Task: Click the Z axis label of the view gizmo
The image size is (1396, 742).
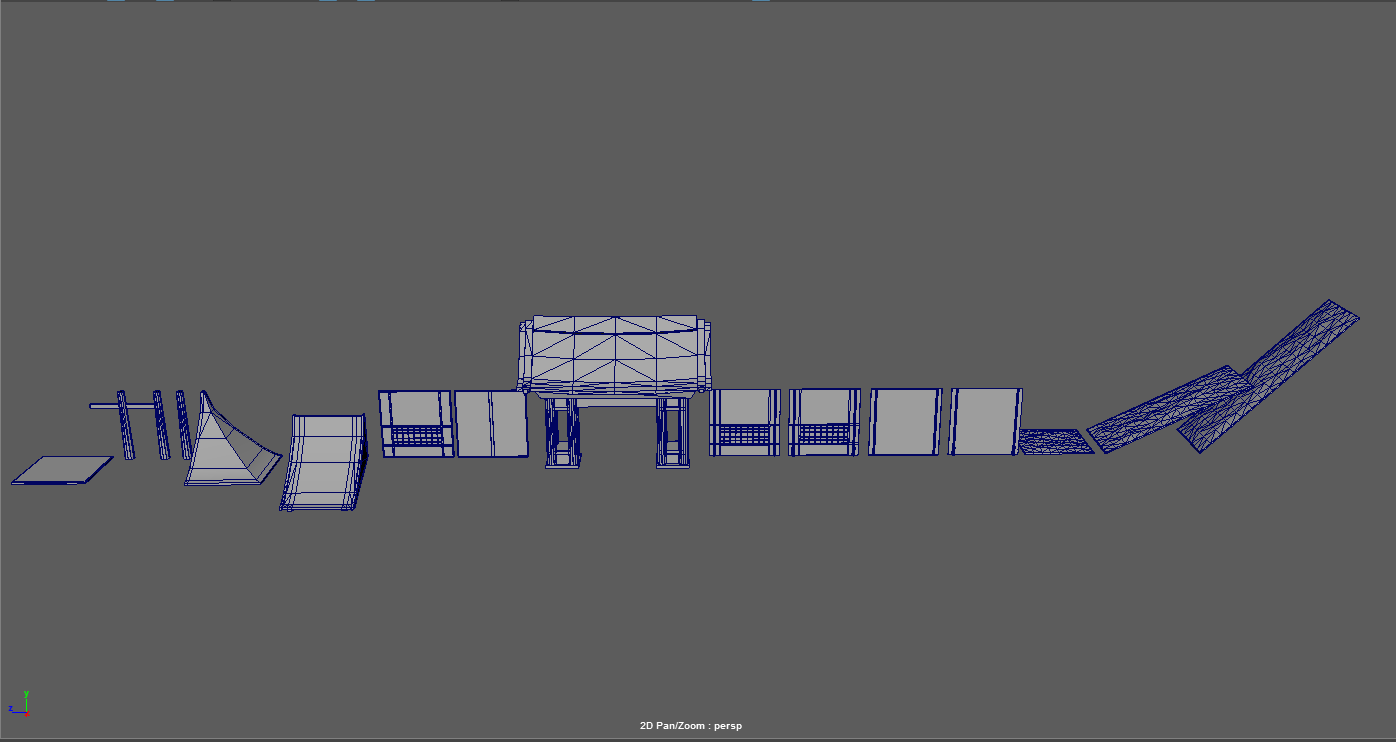Action: coord(10,708)
